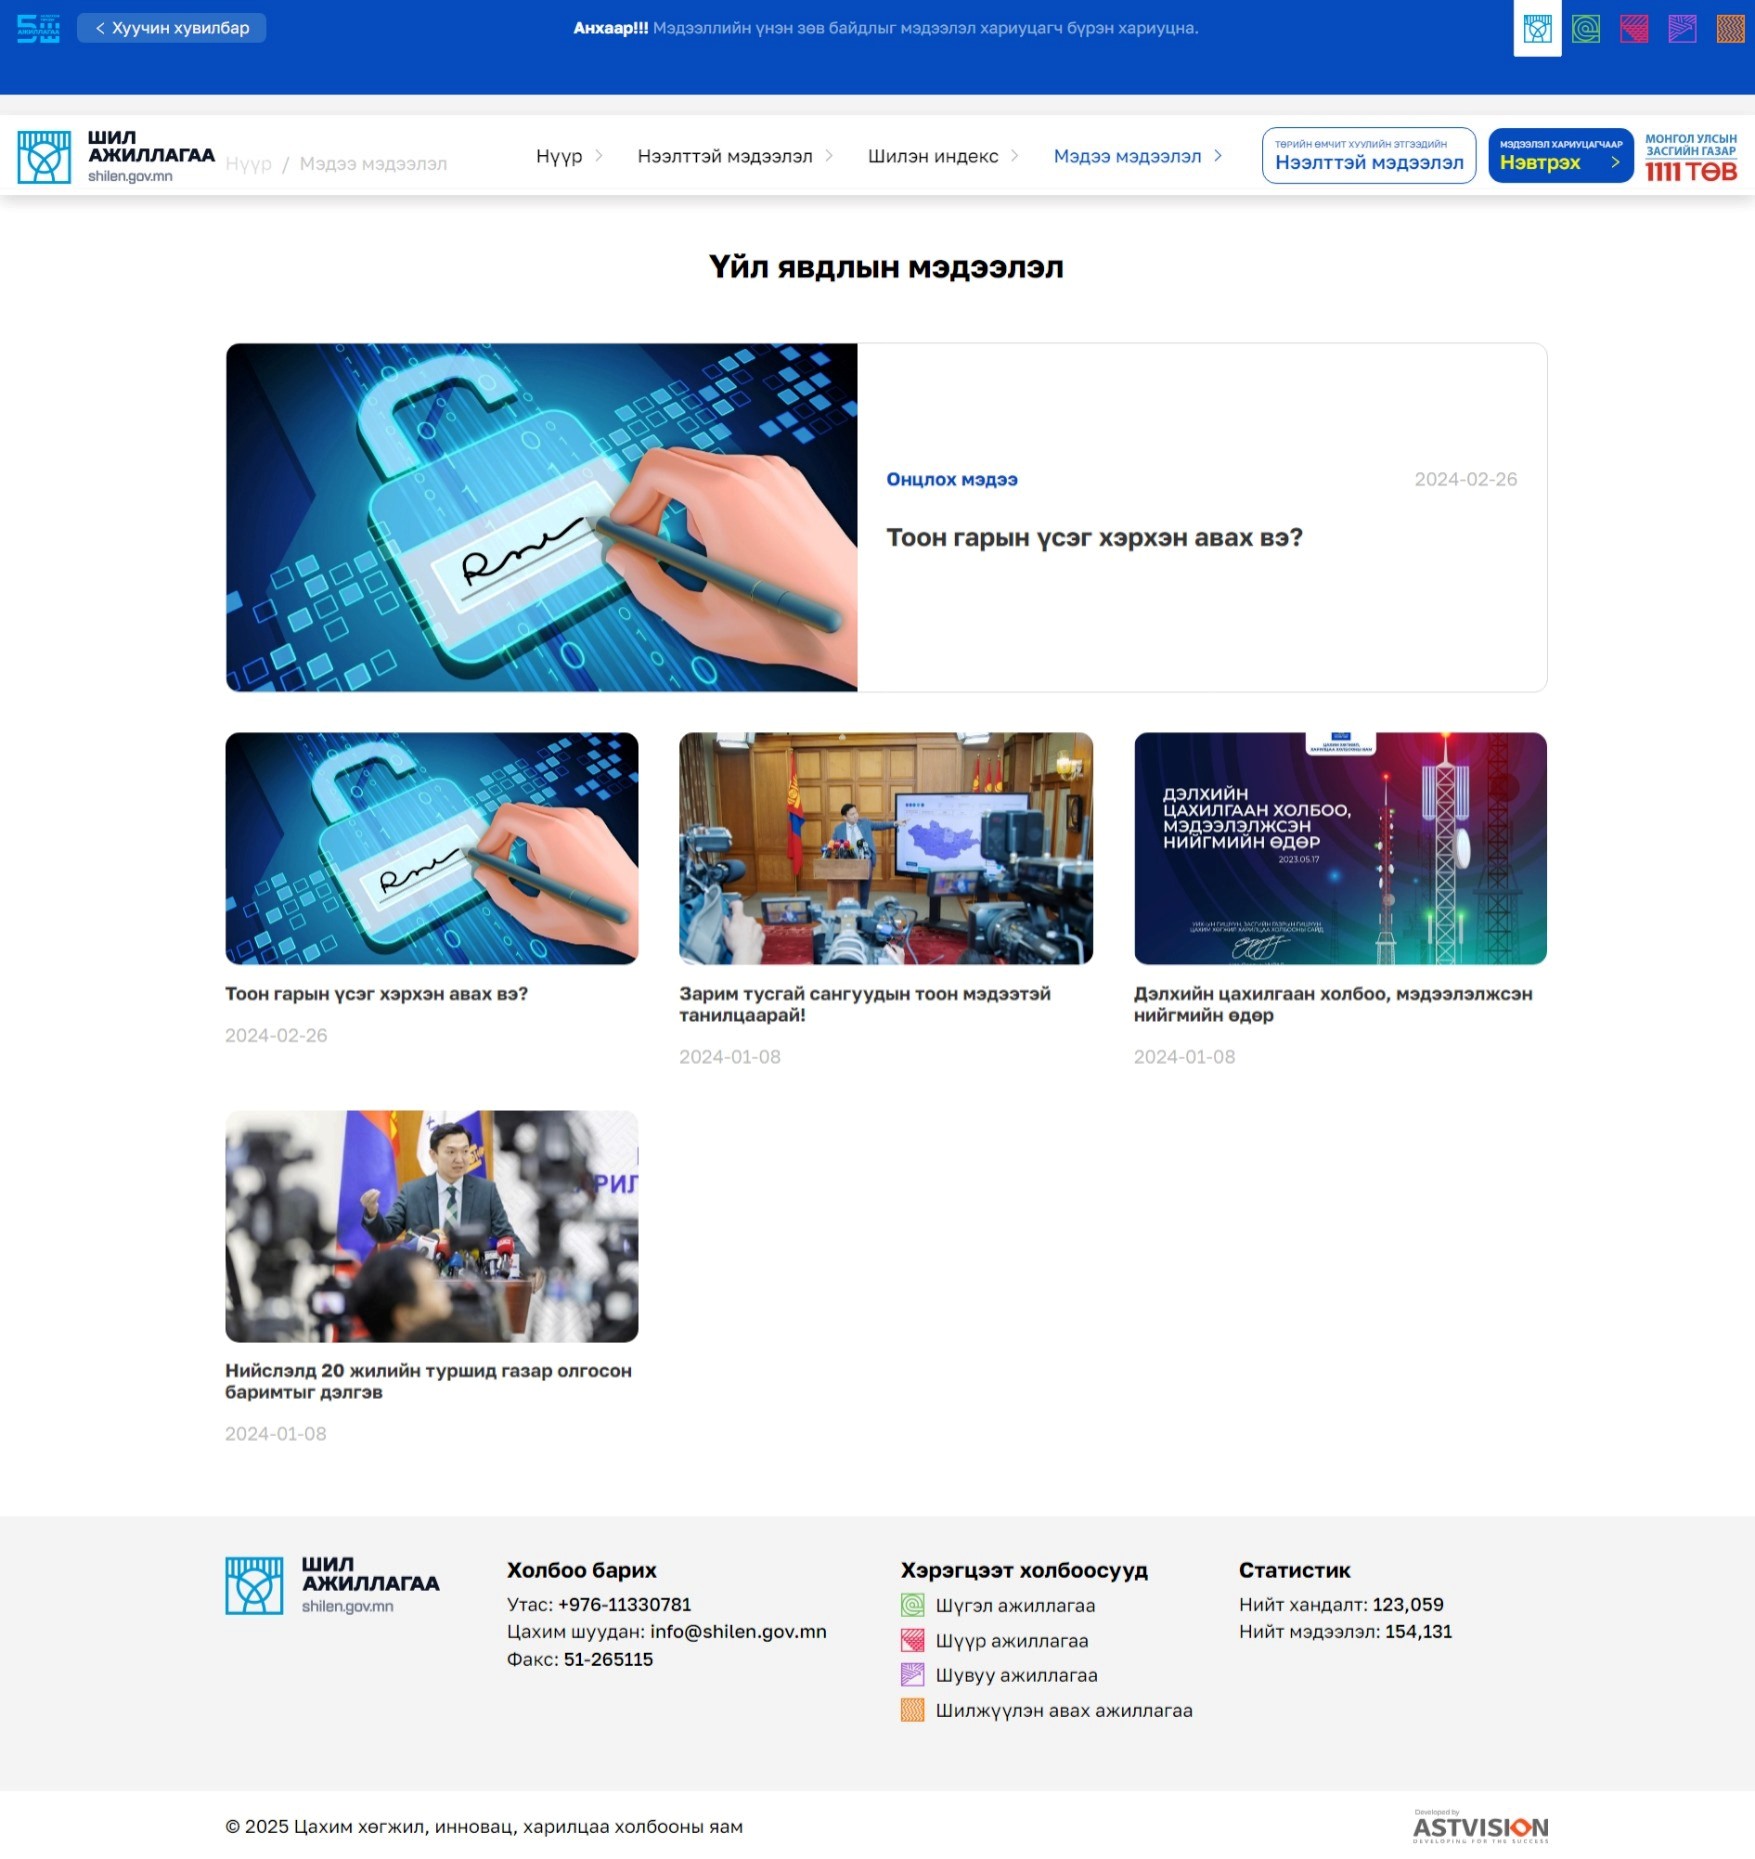Click the Нэвтрэх login button
The image size is (1755, 1859).
[1560, 156]
